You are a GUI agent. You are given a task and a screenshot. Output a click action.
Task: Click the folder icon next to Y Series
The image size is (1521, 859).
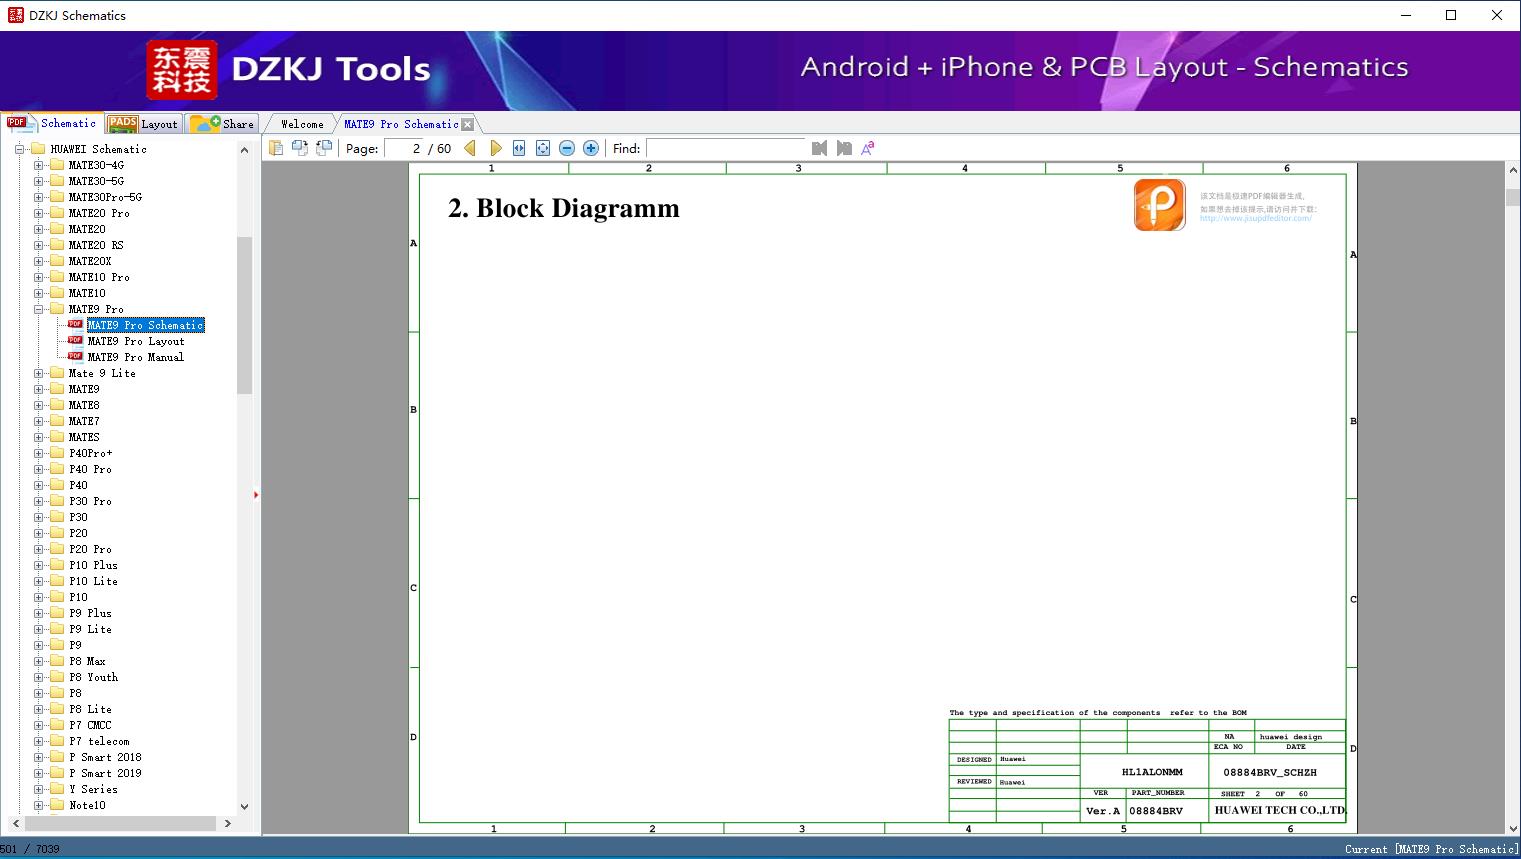tap(57, 789)
